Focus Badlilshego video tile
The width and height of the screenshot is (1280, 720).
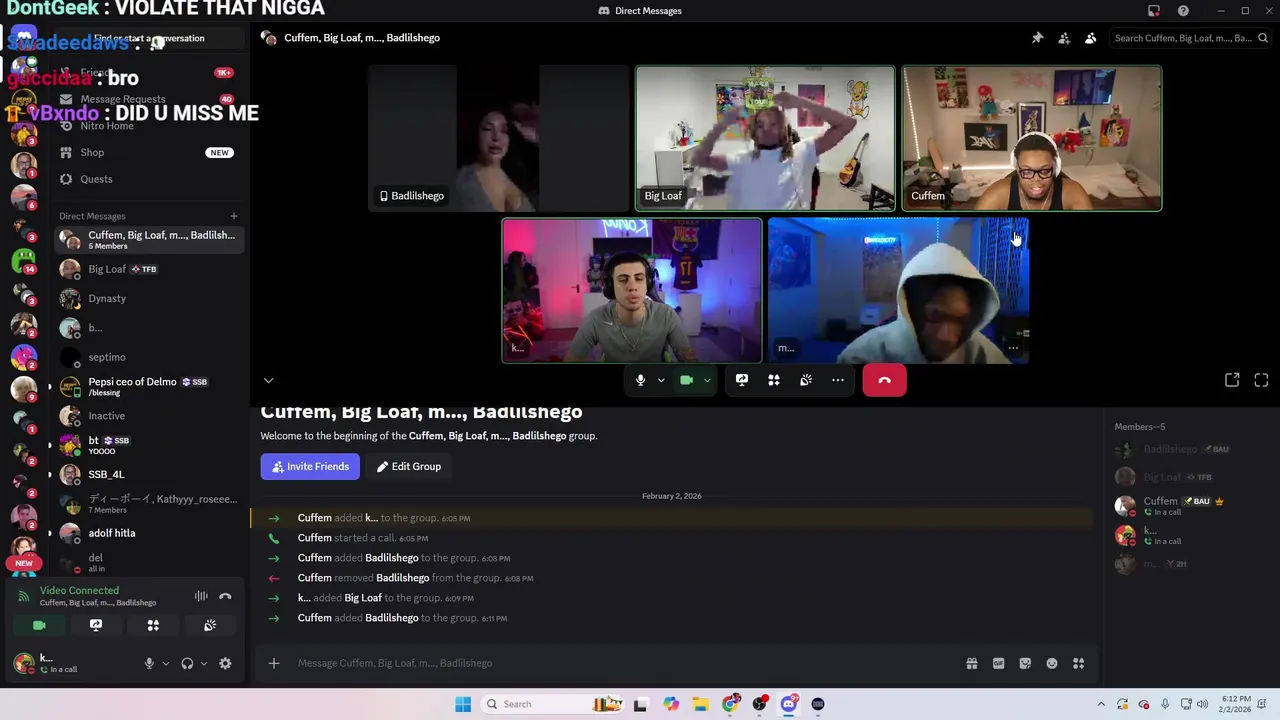[x=499, y=138]
